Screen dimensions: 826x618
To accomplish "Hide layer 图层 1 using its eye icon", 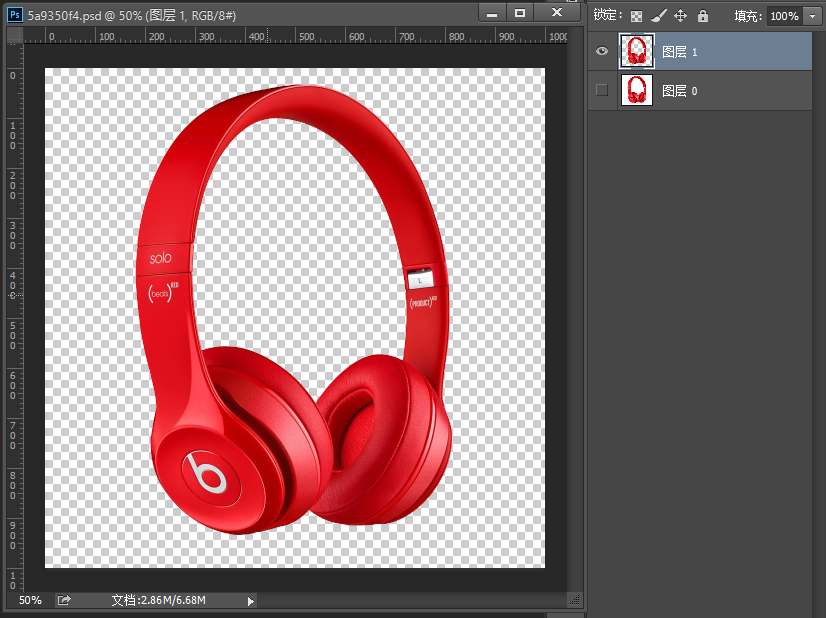I will 602,51.
